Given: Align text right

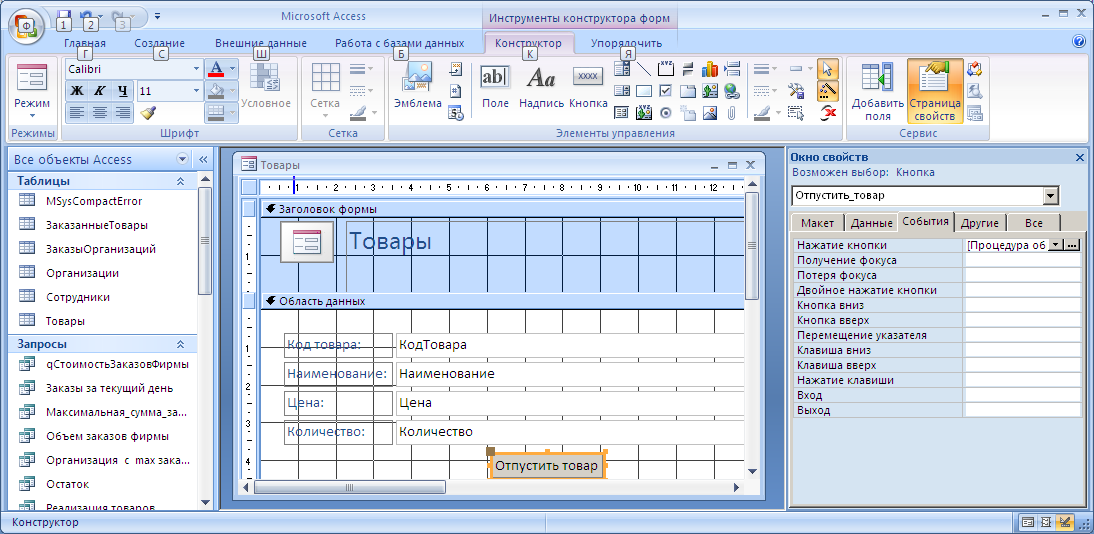Looking at the screenshot, I should pyautogui.click(x=123, y=112).
